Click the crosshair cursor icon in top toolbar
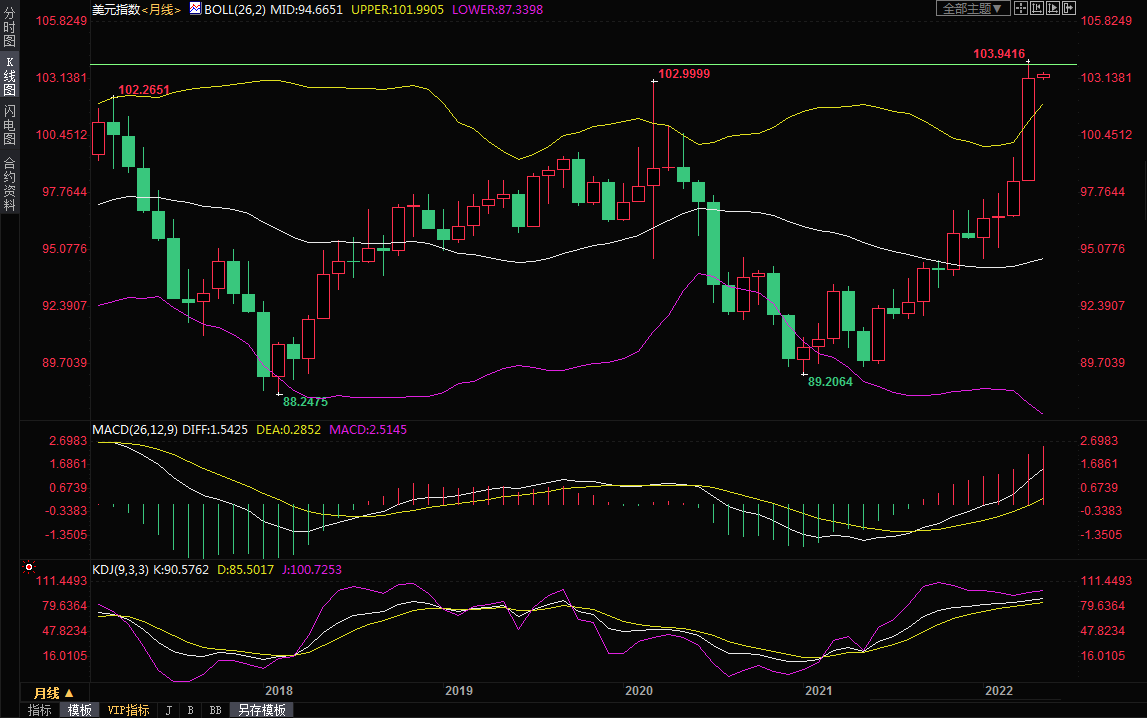Viewport: 1147px width, 718px height. tap(1021, 8)
